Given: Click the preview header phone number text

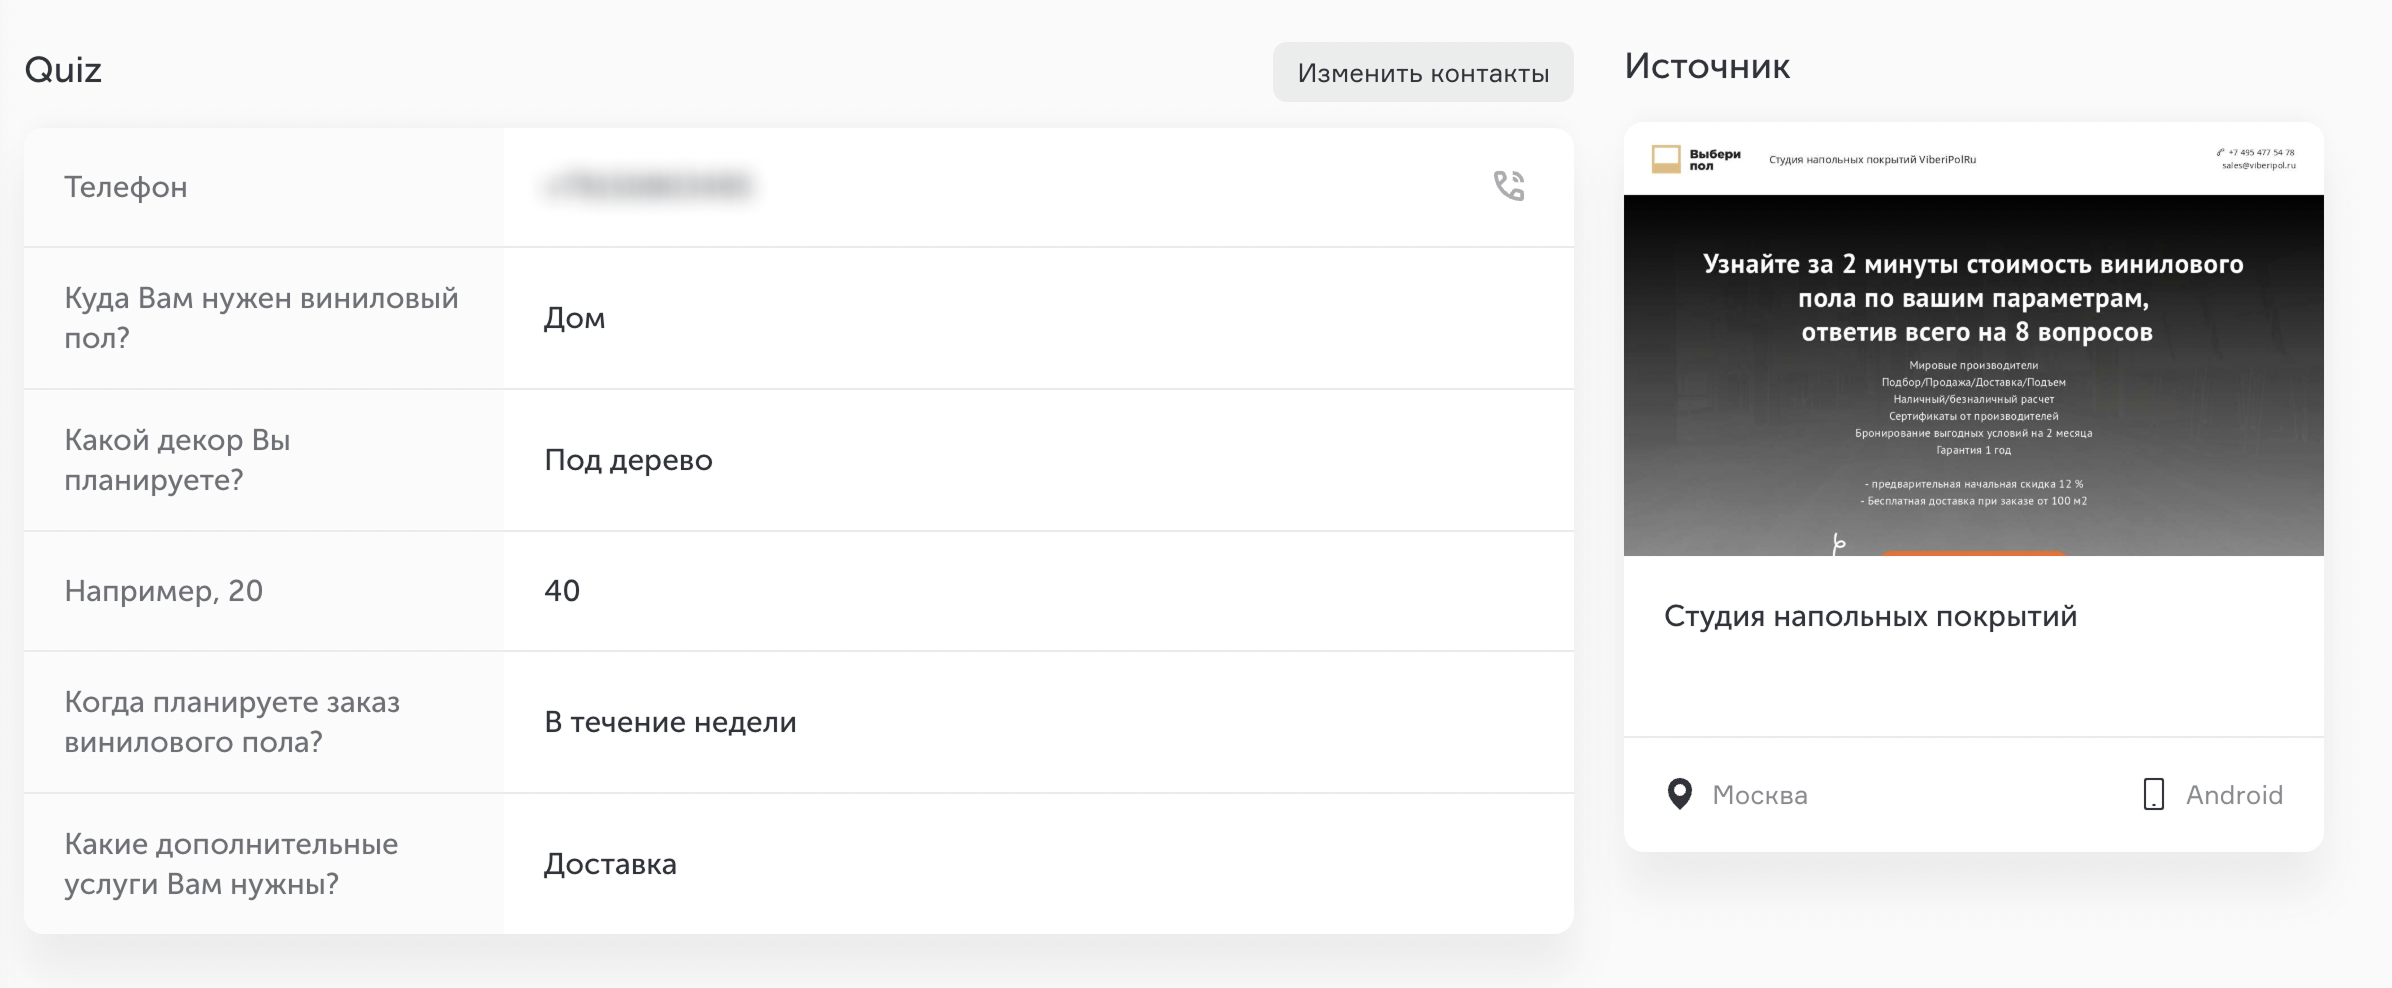Looking at the screenshot, I should [x=2260, y=153].
